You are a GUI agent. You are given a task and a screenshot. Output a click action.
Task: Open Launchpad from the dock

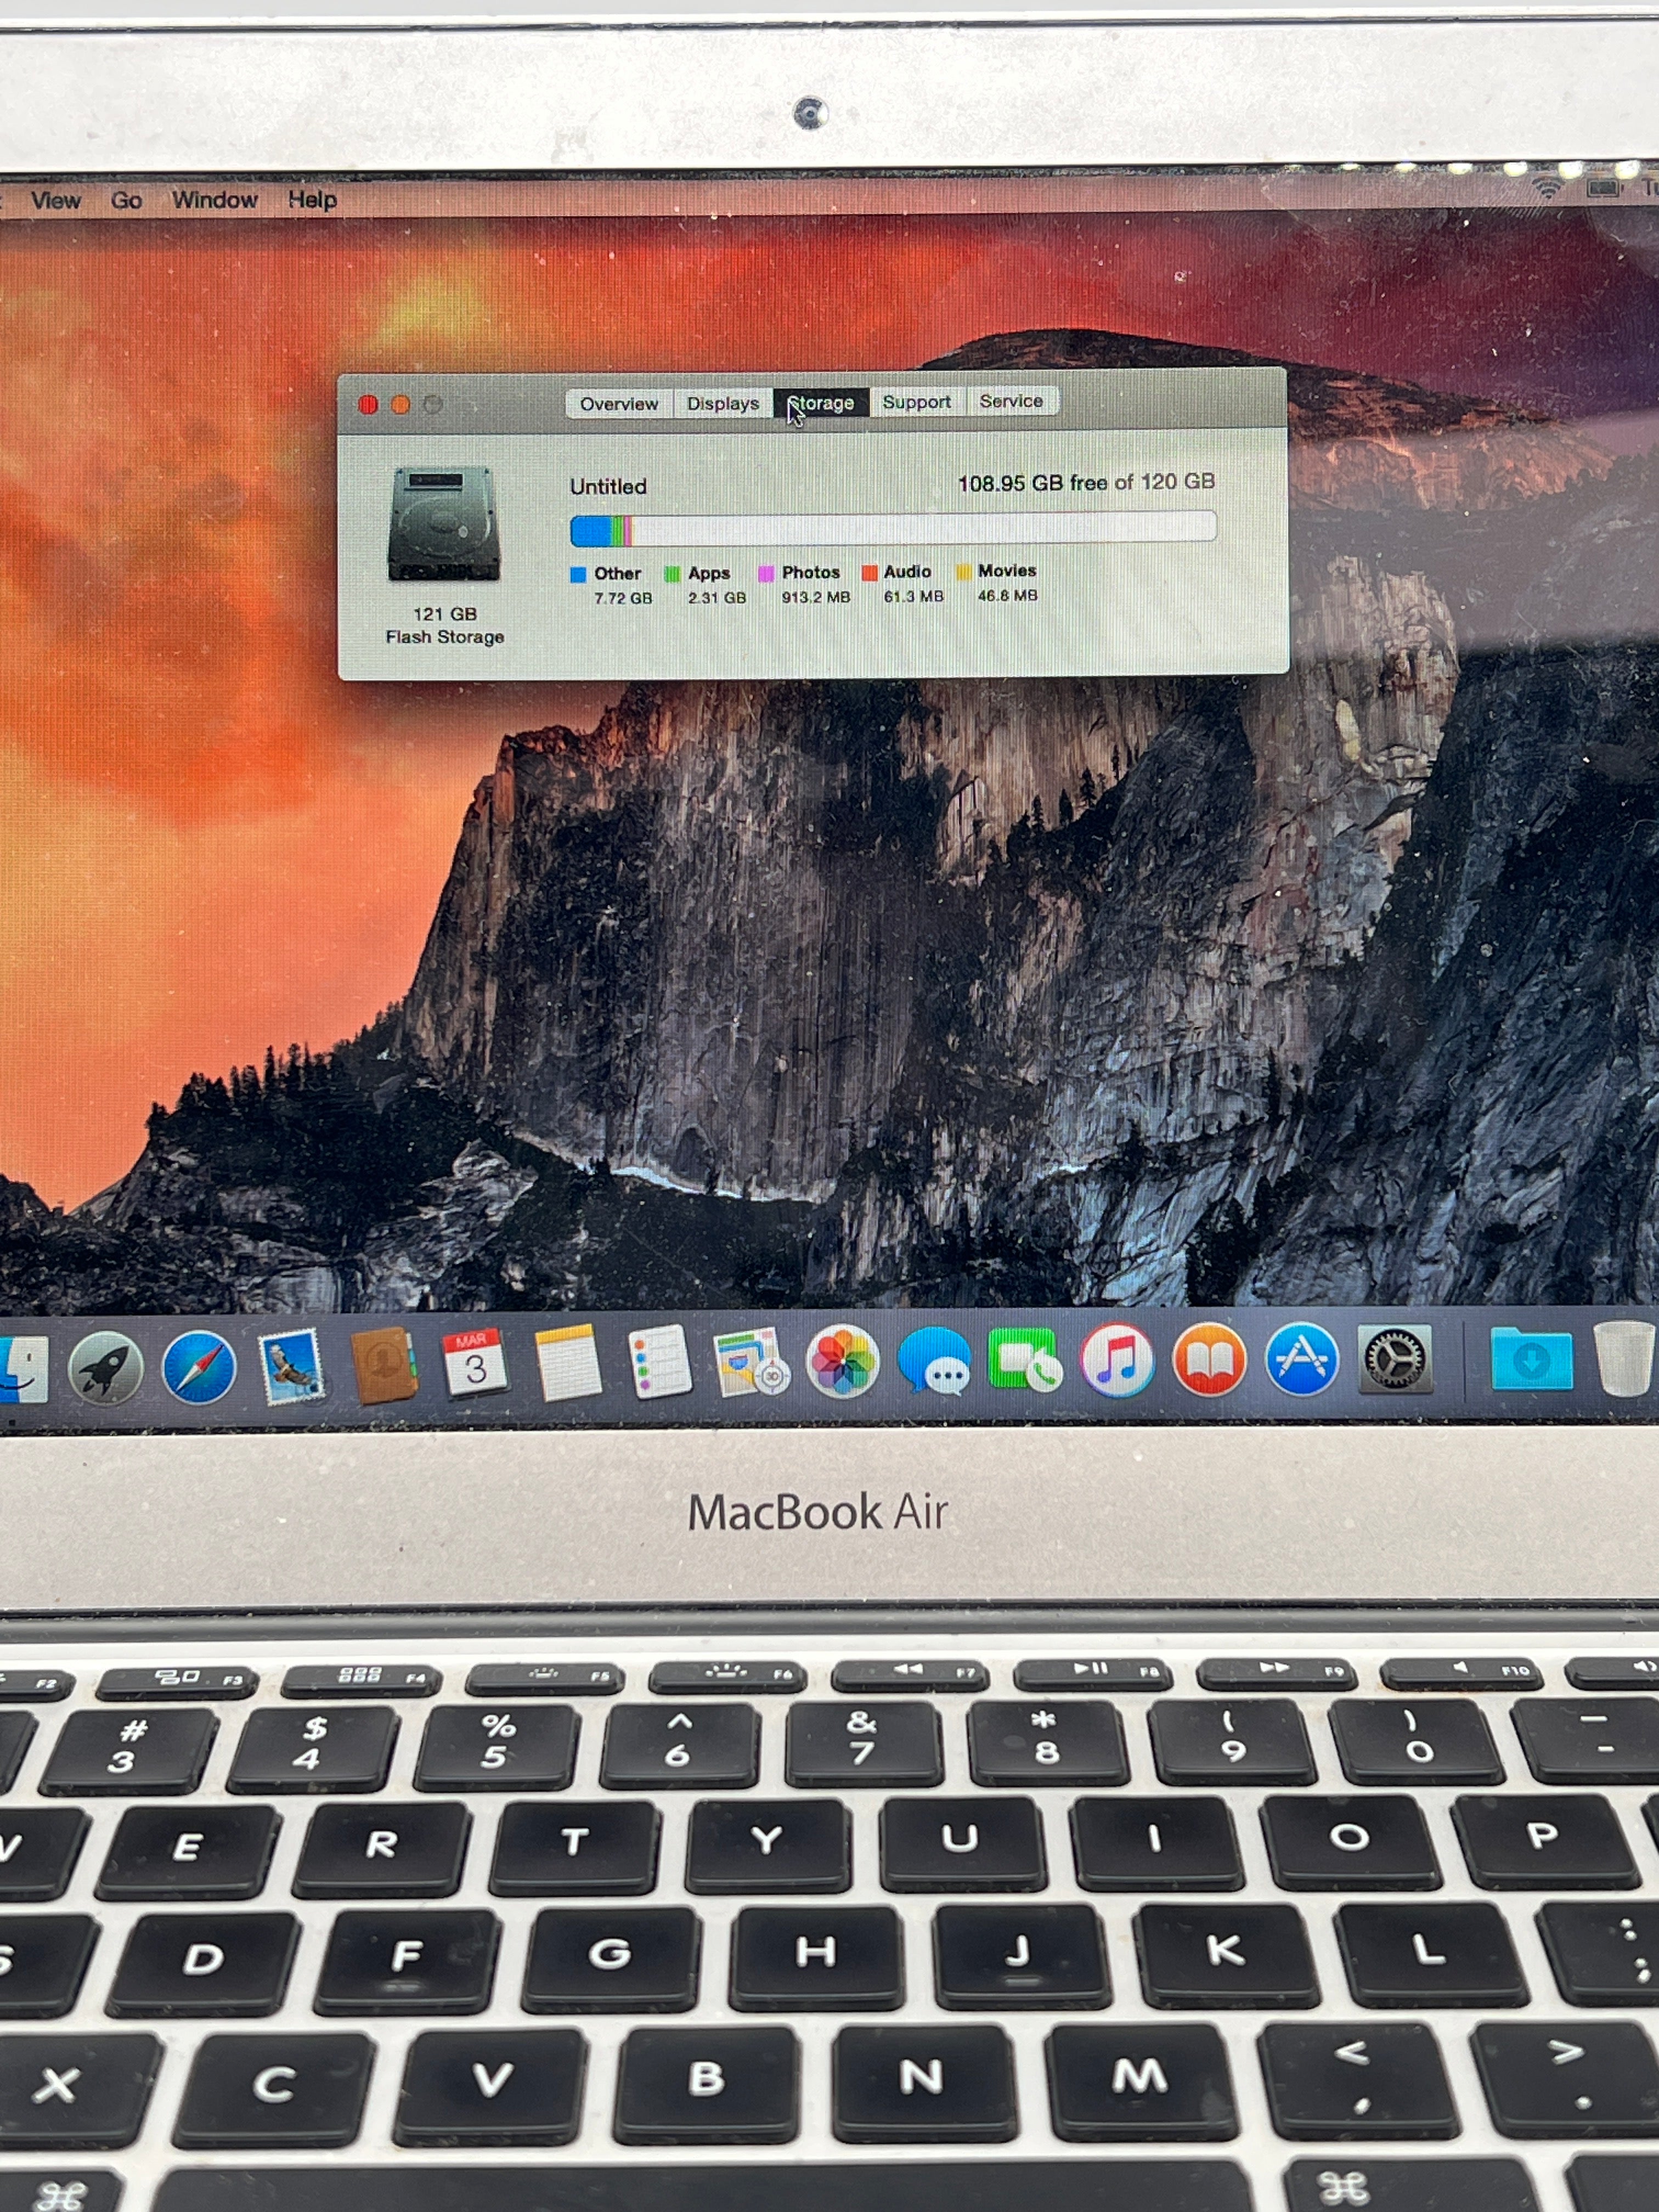[x=106, y=1367]
